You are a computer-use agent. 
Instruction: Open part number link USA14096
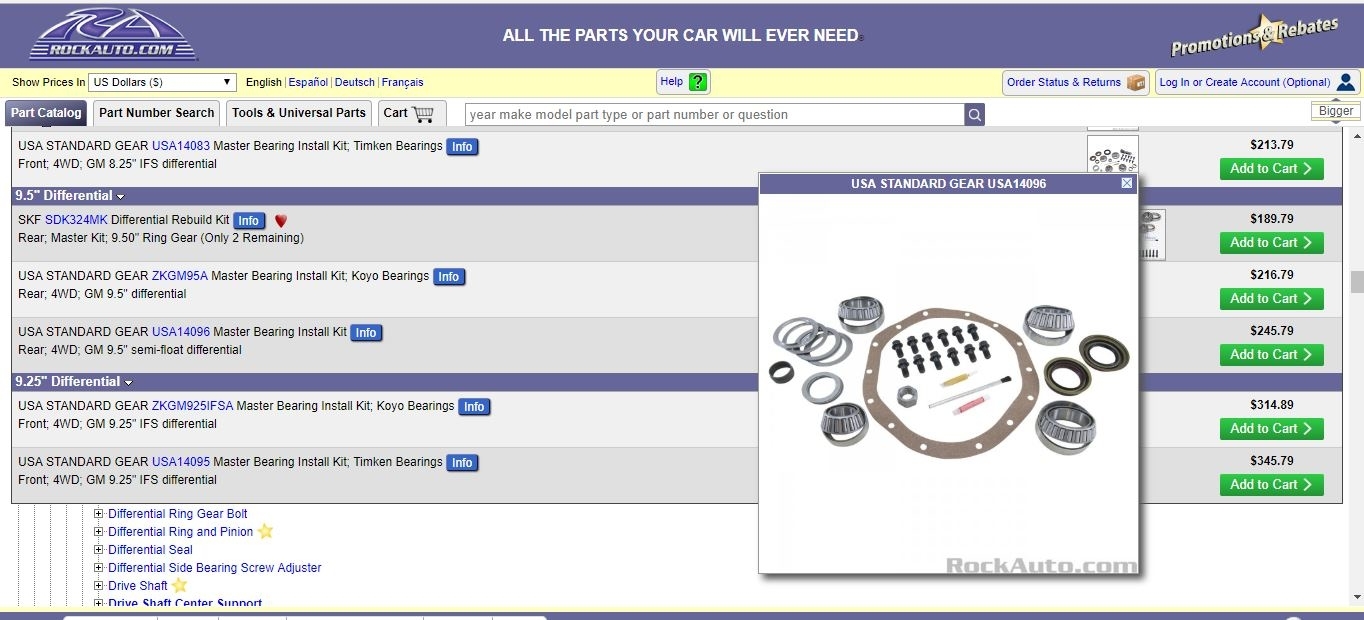tap(181, 332)
